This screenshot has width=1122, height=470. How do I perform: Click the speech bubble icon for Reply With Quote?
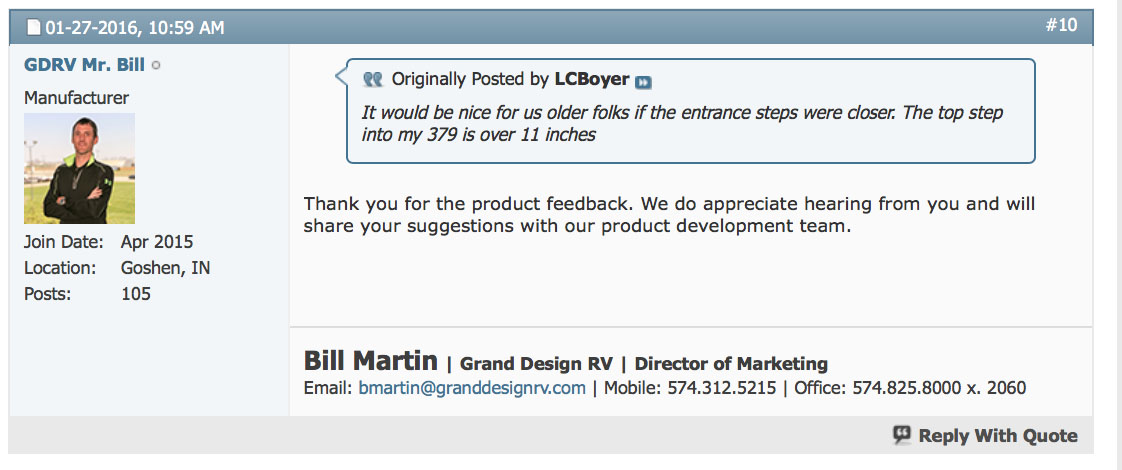click(902, 435)
